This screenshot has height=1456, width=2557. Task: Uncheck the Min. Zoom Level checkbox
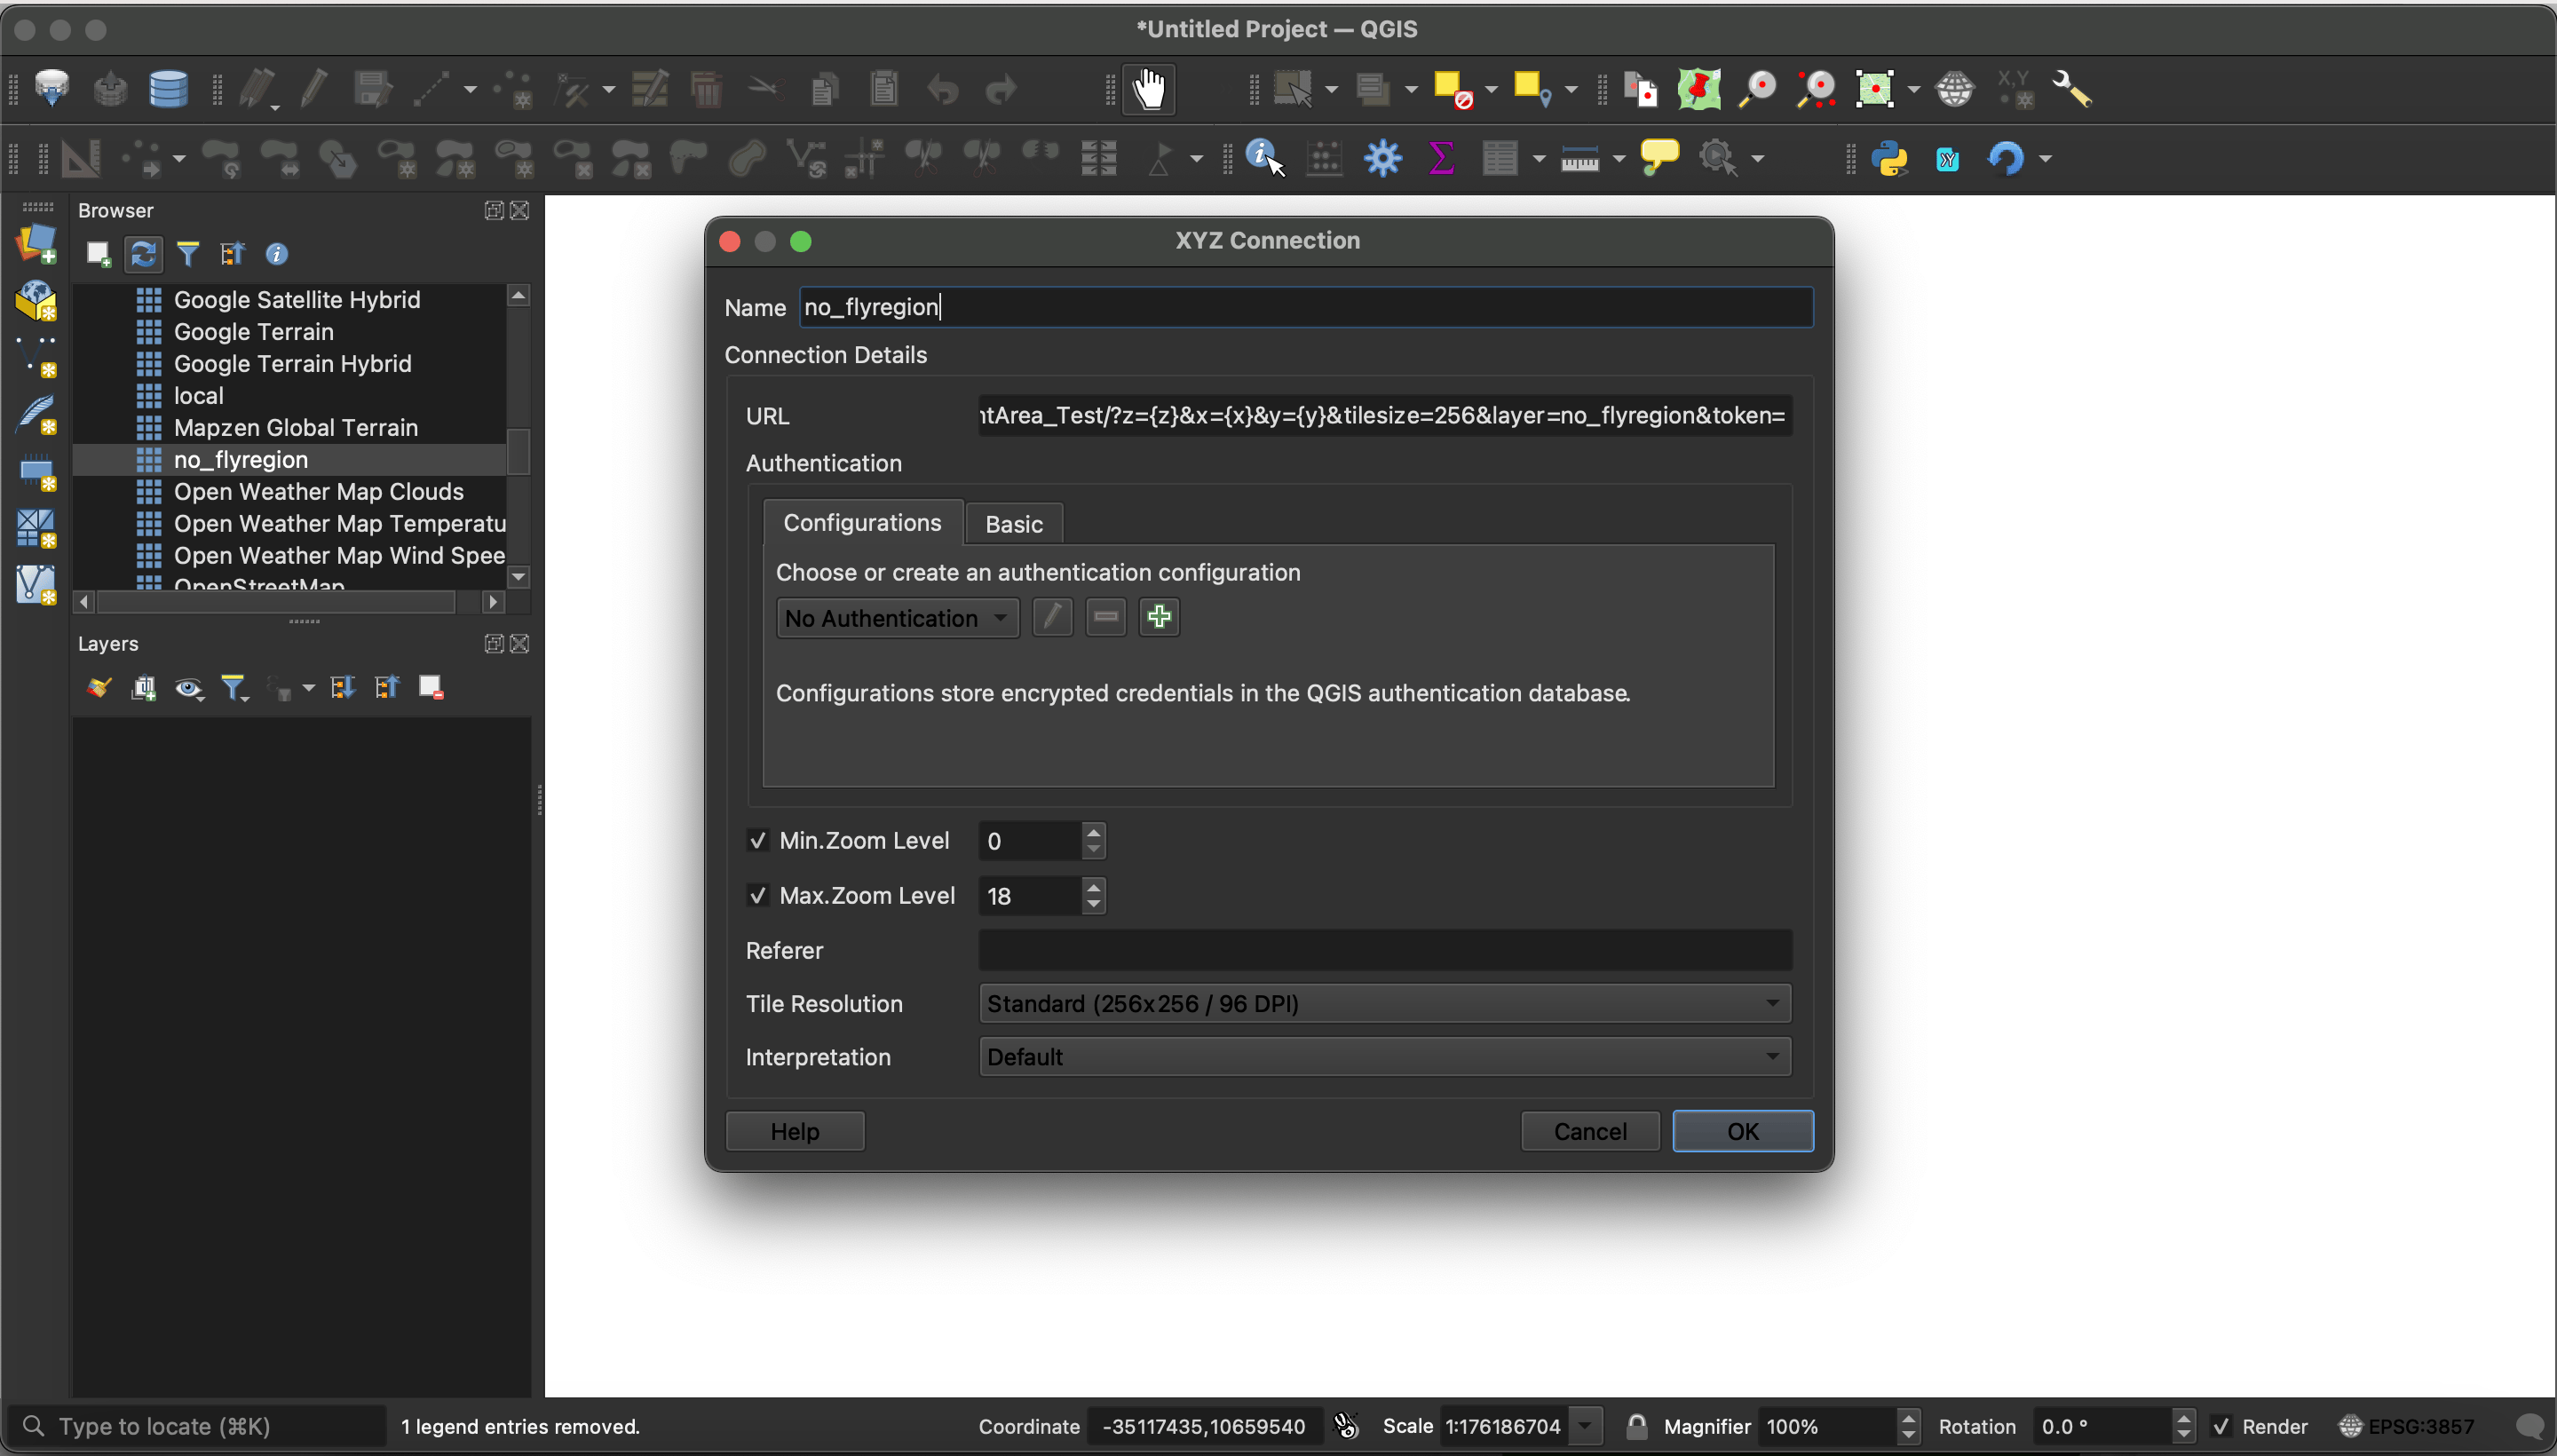(758, 840)
